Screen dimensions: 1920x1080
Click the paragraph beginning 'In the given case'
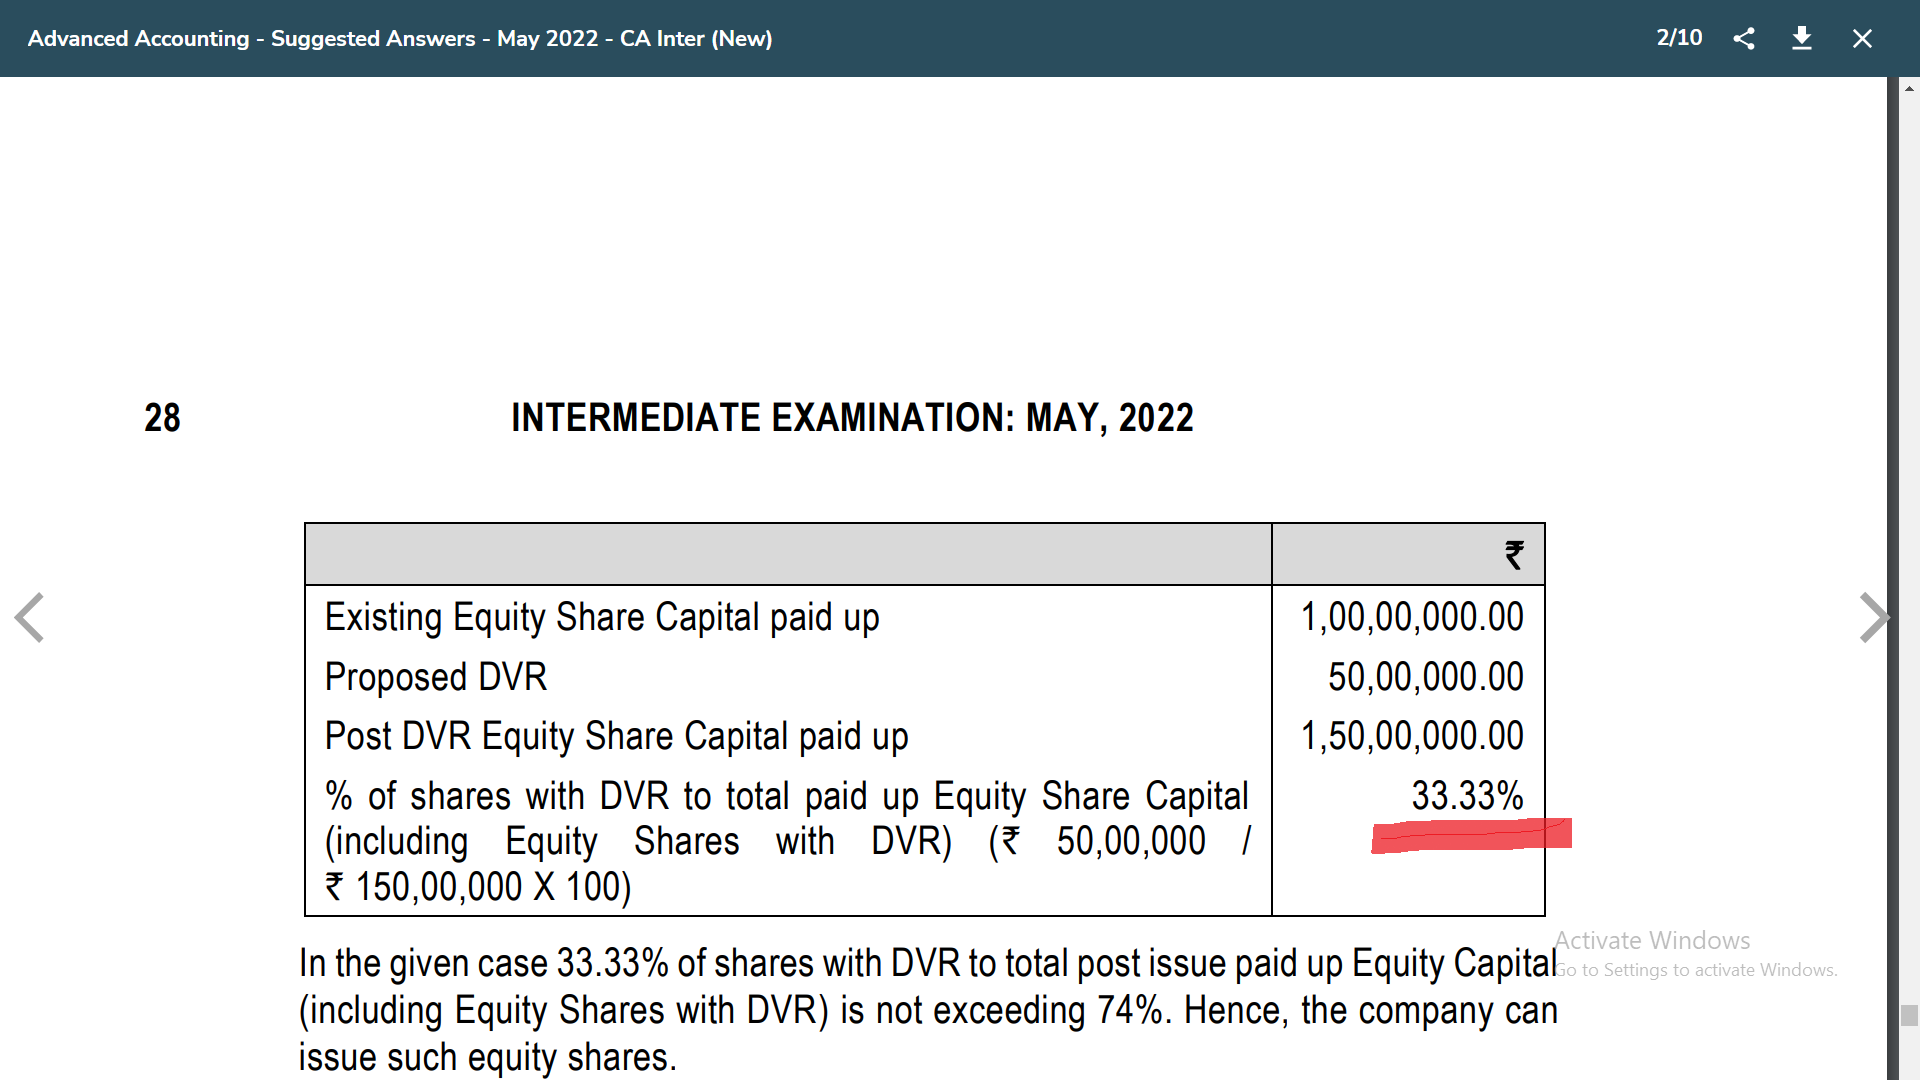click(x=927, y=1010)
